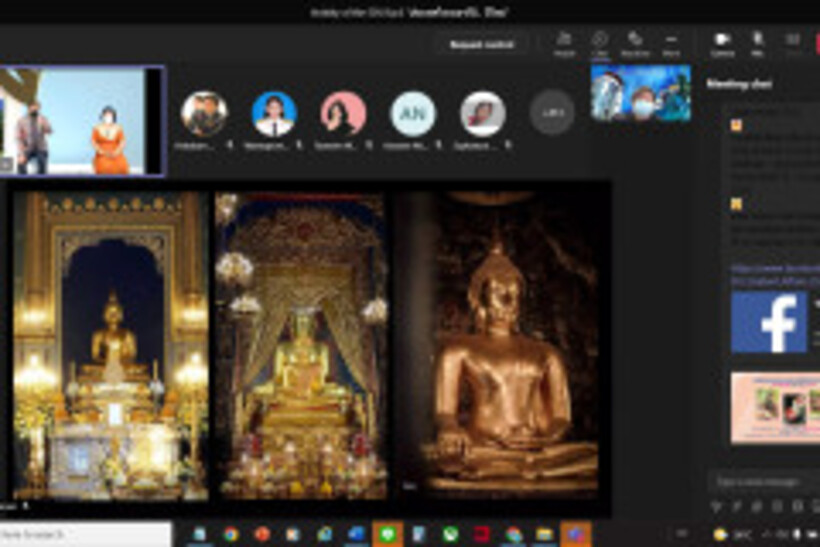This screenshot has height=547, width=820.
Task: Select the blue background participant avatar
Action: [x=274, y=113]
